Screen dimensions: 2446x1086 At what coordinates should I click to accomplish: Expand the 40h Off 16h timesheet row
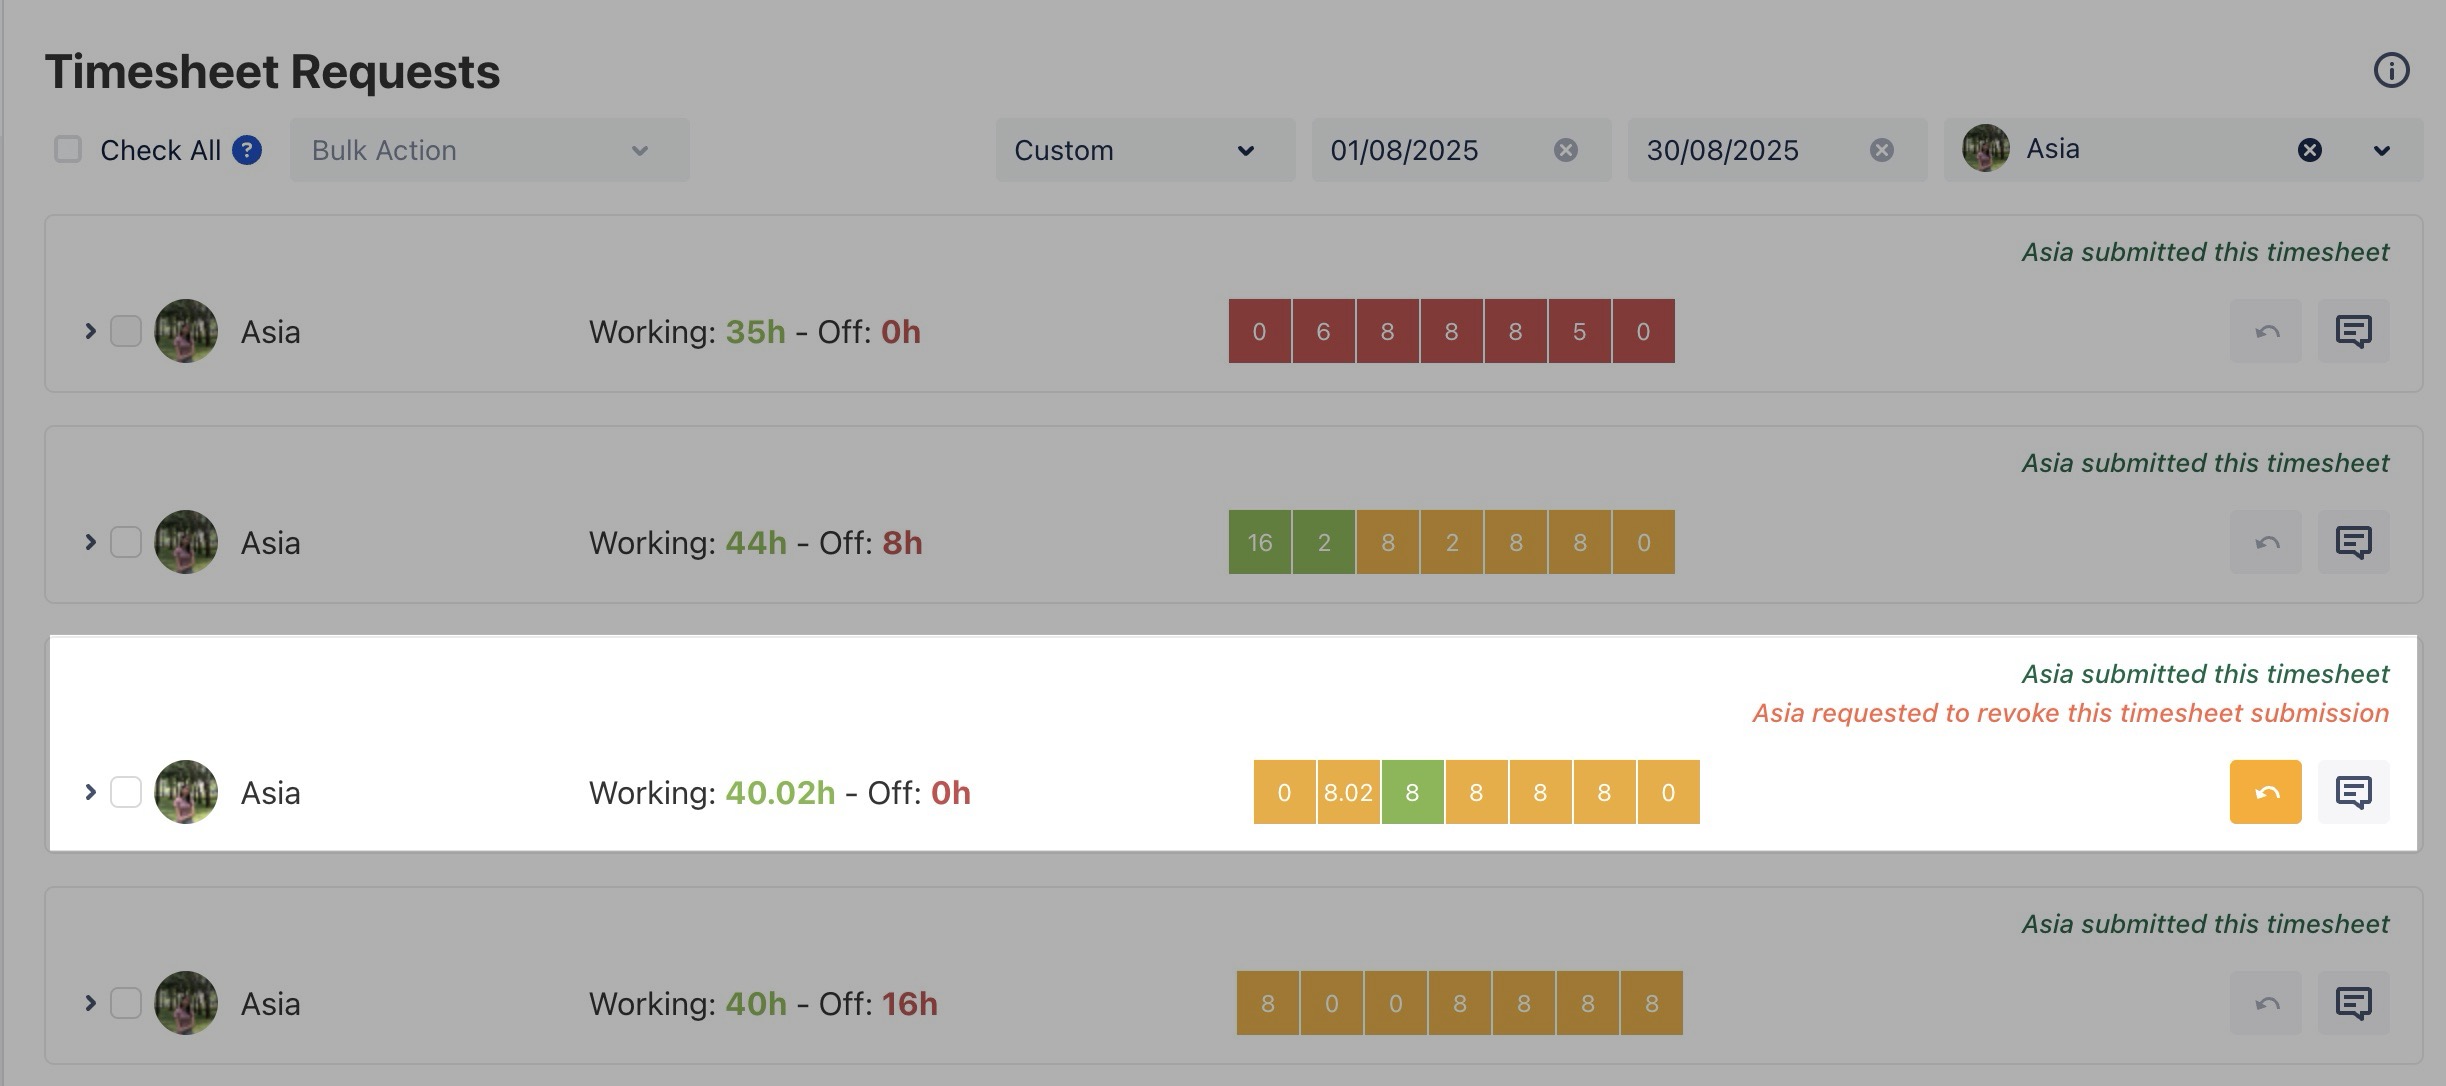[x=90, y=1003]
